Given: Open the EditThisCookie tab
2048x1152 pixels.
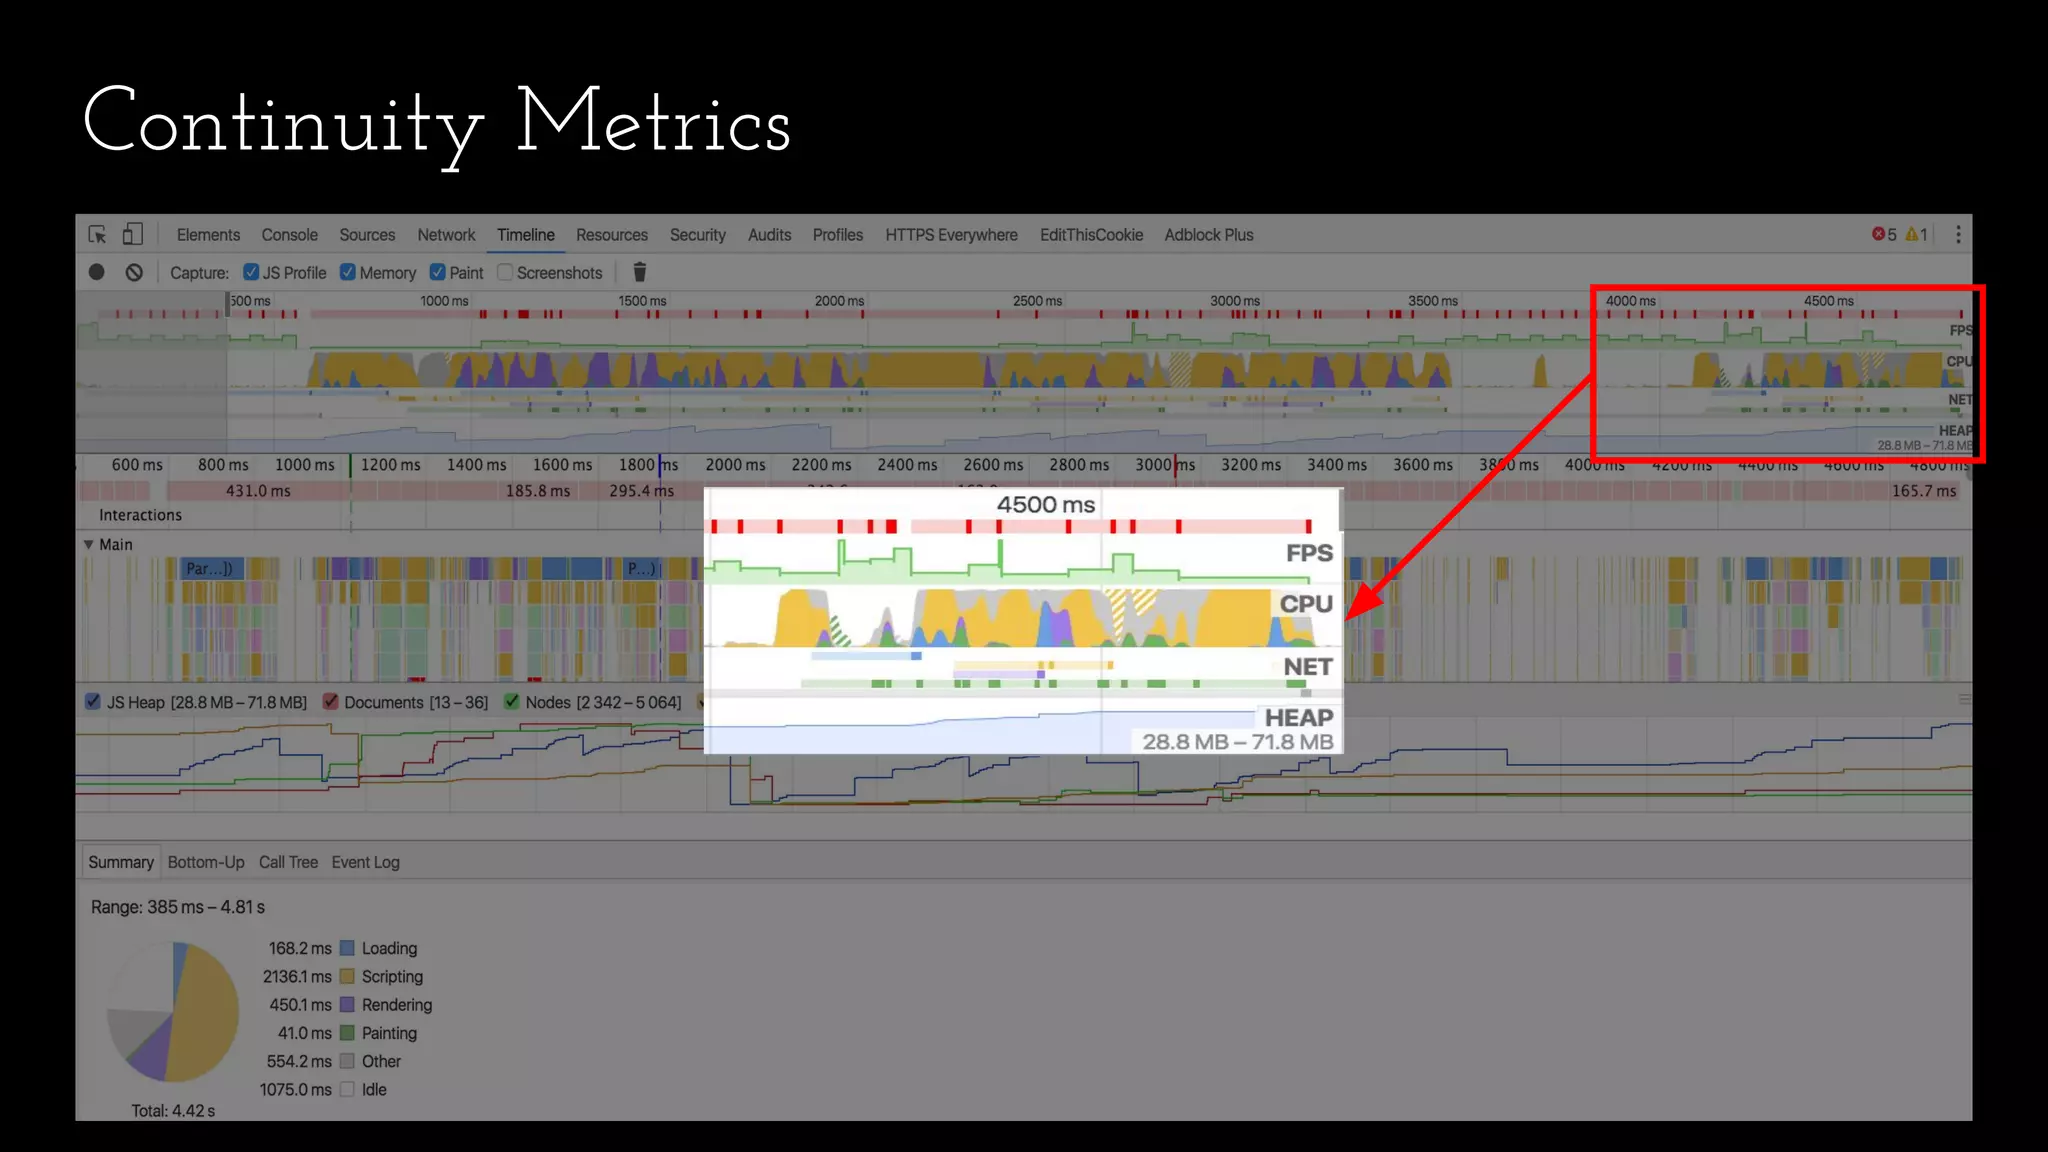Looking at the screenshot, I should (1091, 235).
